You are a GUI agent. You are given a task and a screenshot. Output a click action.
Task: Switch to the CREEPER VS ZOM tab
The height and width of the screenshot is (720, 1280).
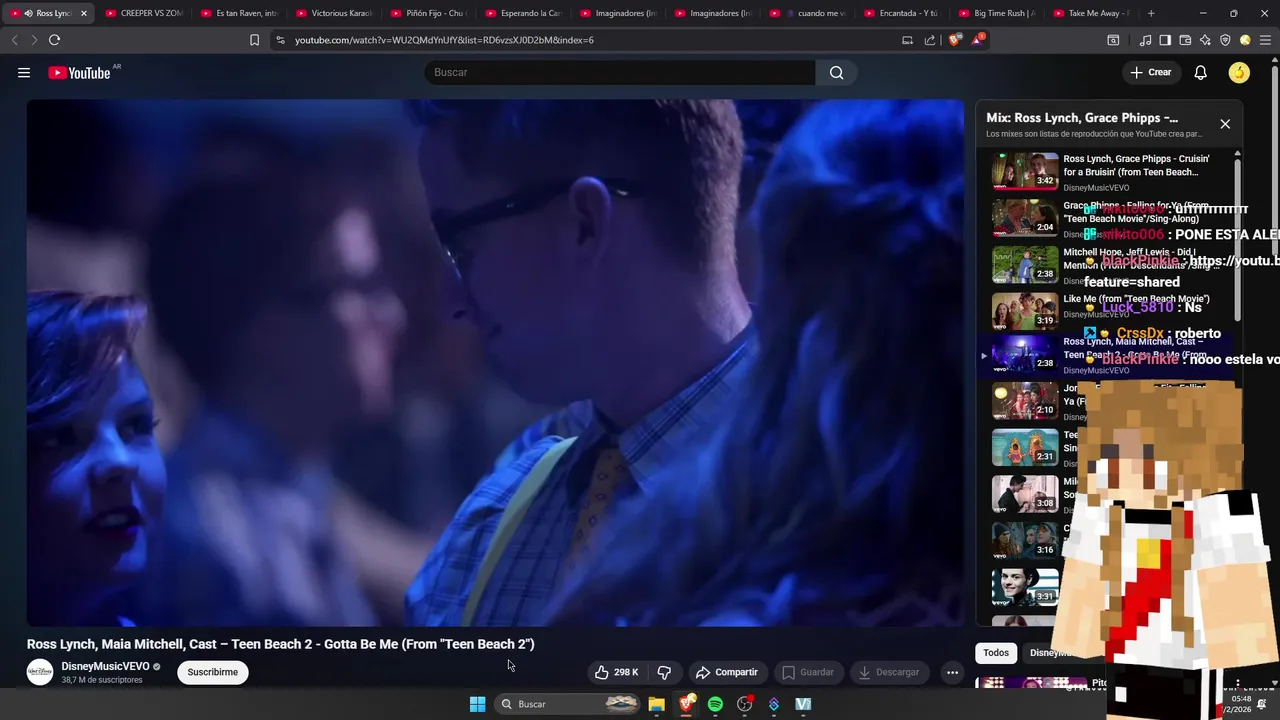pyautogui.click(x=144, y=13)
